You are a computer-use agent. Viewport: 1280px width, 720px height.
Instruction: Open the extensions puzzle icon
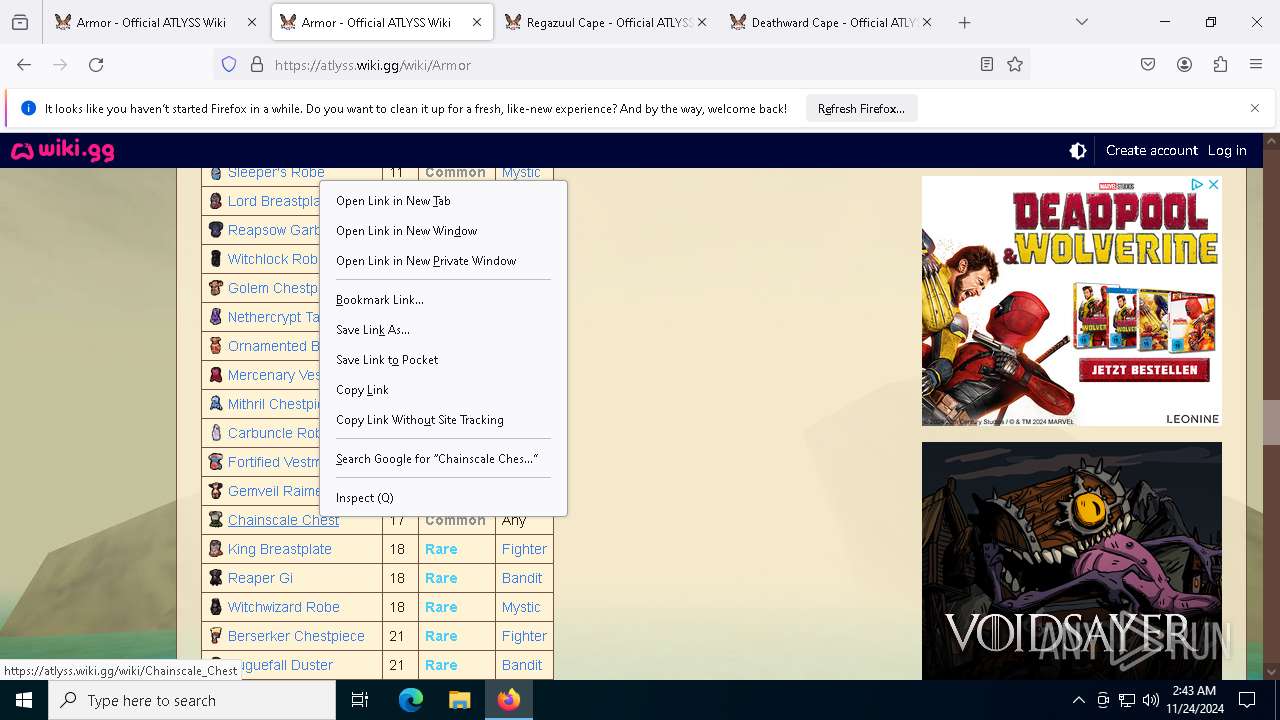[x=1220, y=64]
